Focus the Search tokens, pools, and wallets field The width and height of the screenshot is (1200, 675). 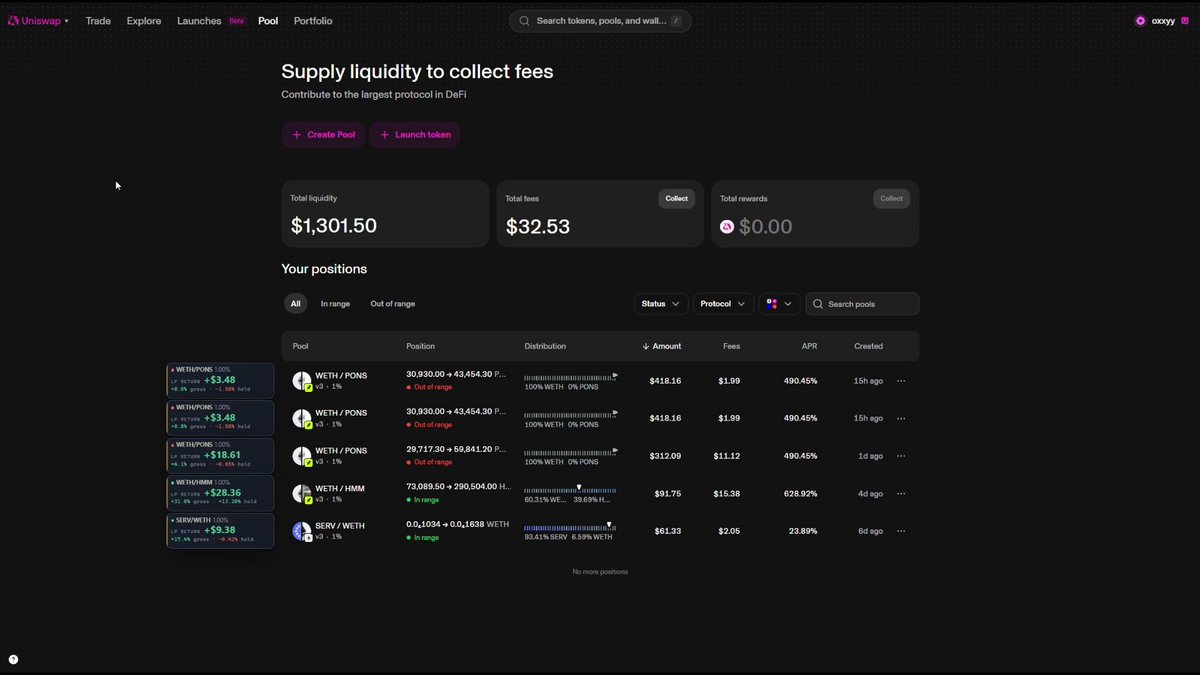click(600, 21)
